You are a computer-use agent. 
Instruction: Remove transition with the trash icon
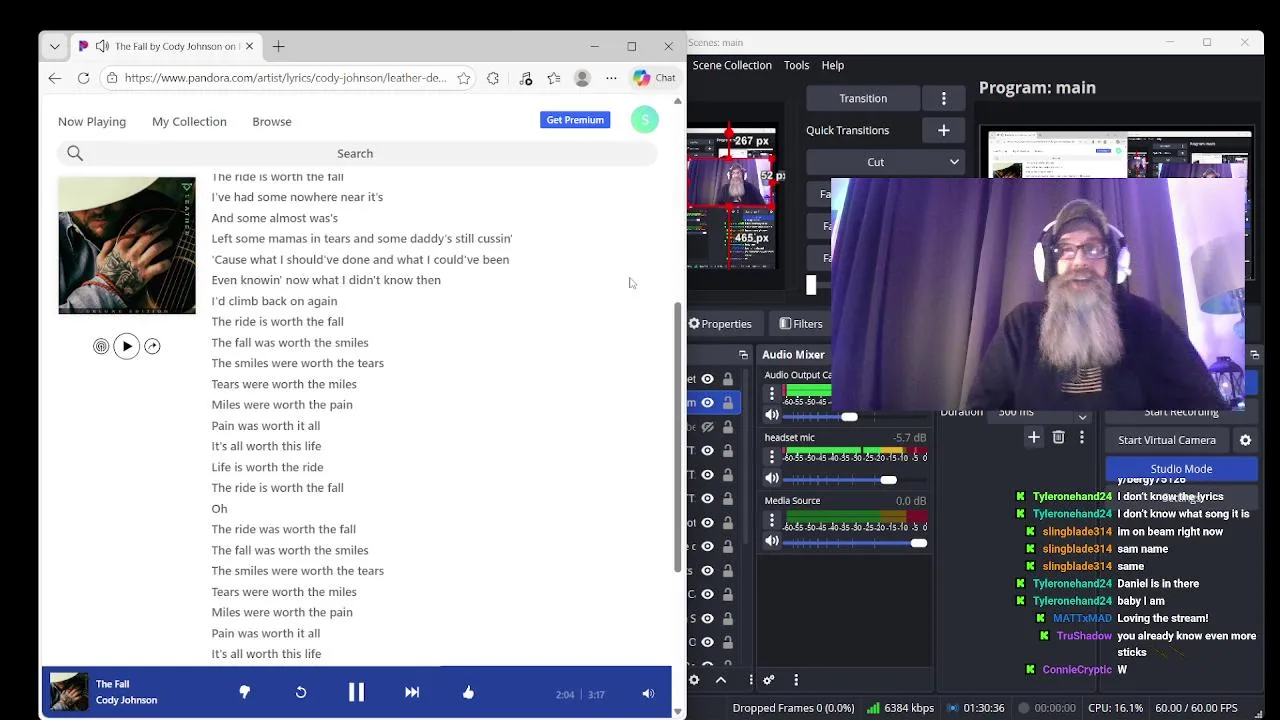pyautogui.click(x=1058, y=437)
